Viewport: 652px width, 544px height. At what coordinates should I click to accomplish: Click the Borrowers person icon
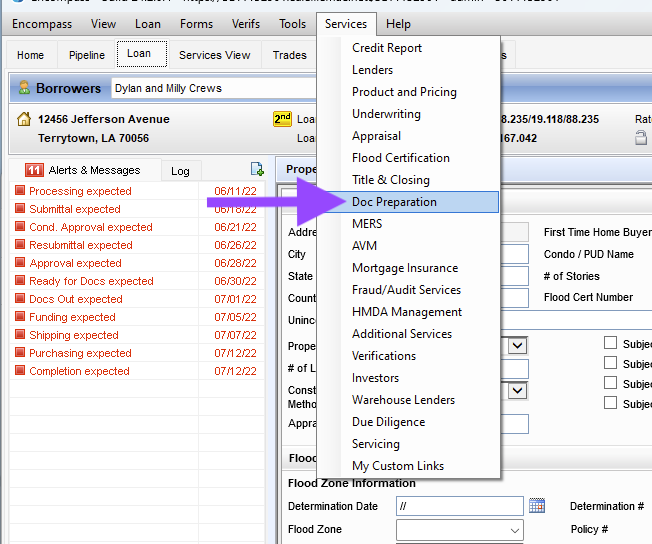pyautogui.click(x=25, y=87)
